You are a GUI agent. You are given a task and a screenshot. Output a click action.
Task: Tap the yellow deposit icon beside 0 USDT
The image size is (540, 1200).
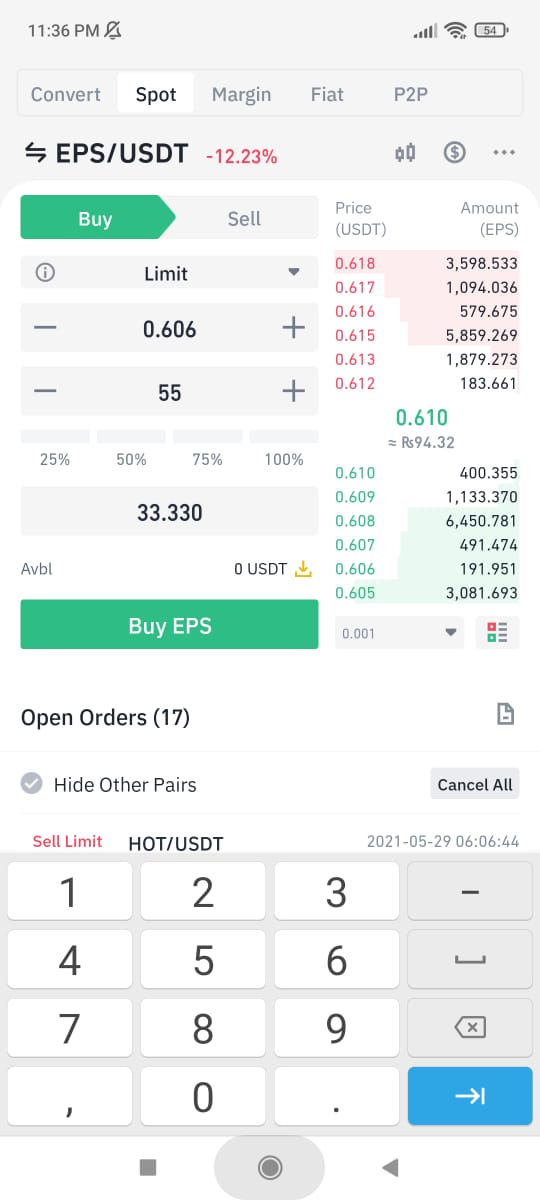pyautogui.click(x=304, y=569)
